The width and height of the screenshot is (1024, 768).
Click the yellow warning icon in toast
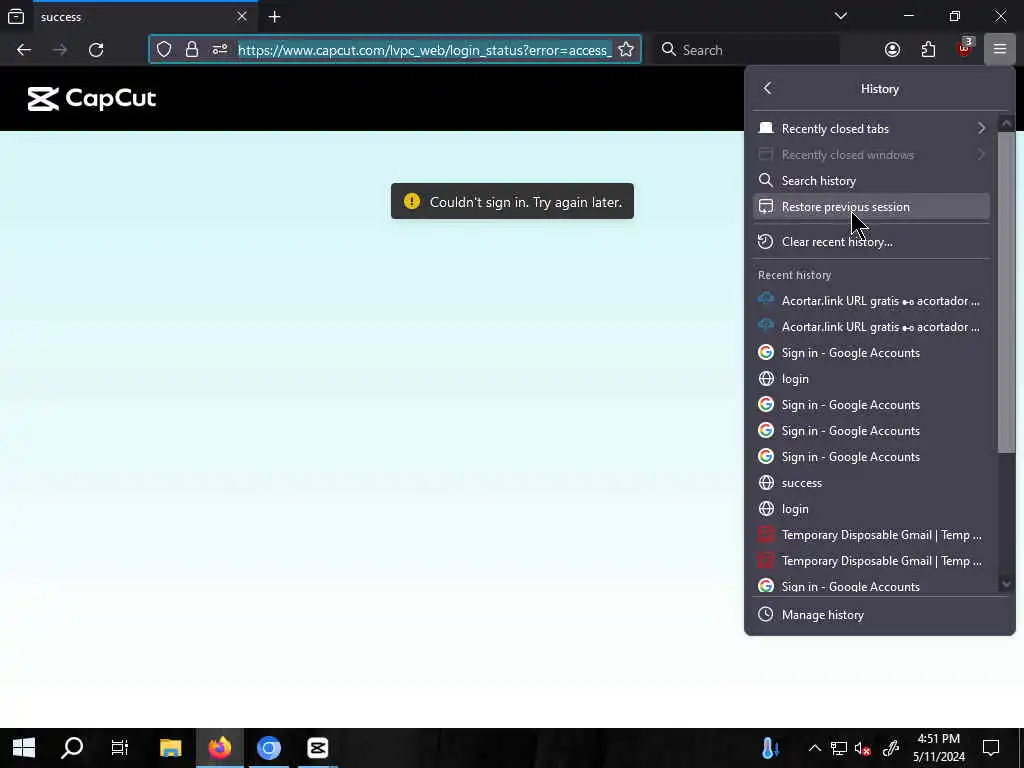[411, 201]
